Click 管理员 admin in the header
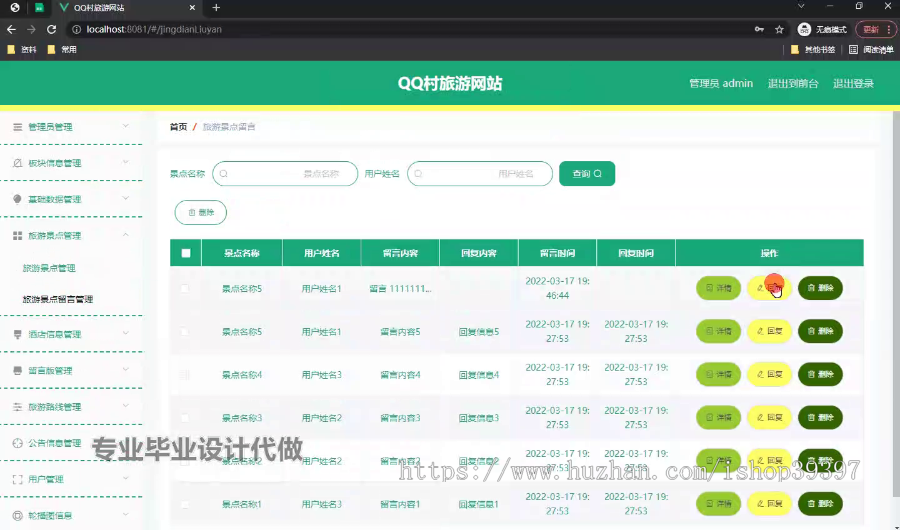The width and height of the screenshot is (900, 530). point(721,84)
